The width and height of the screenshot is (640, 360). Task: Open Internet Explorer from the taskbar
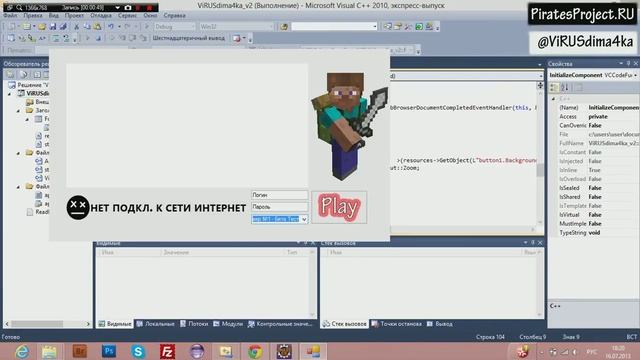[22, 351]
